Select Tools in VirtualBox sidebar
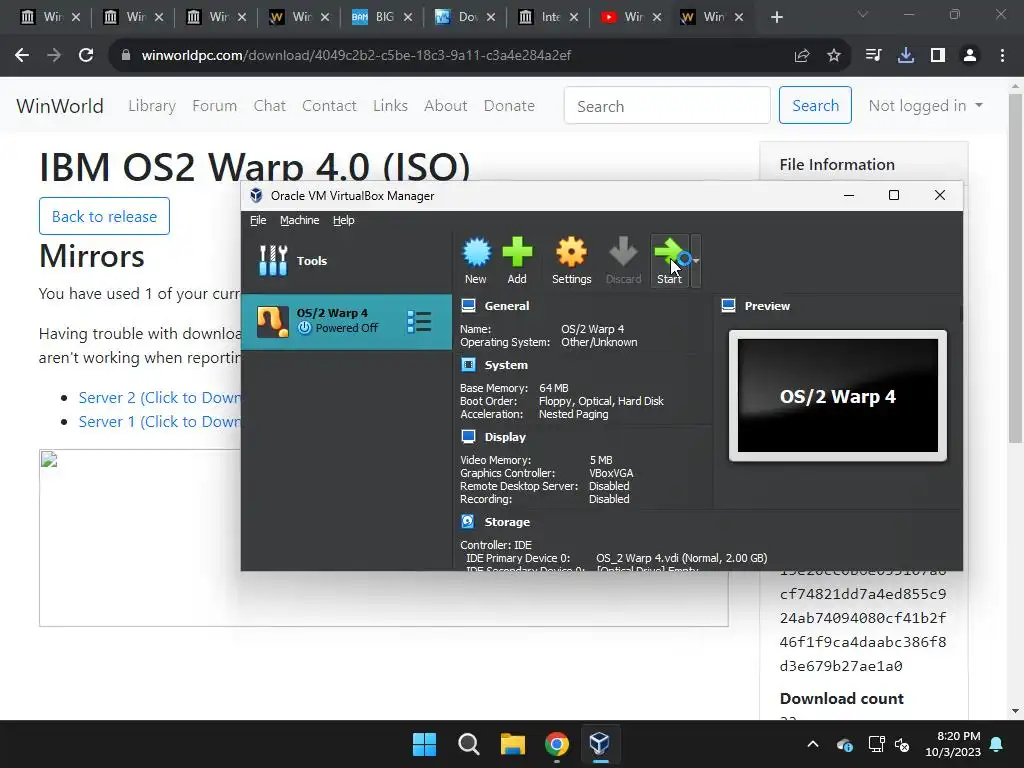This screenshot has height=768, width=1024. [x=347, y=261]
